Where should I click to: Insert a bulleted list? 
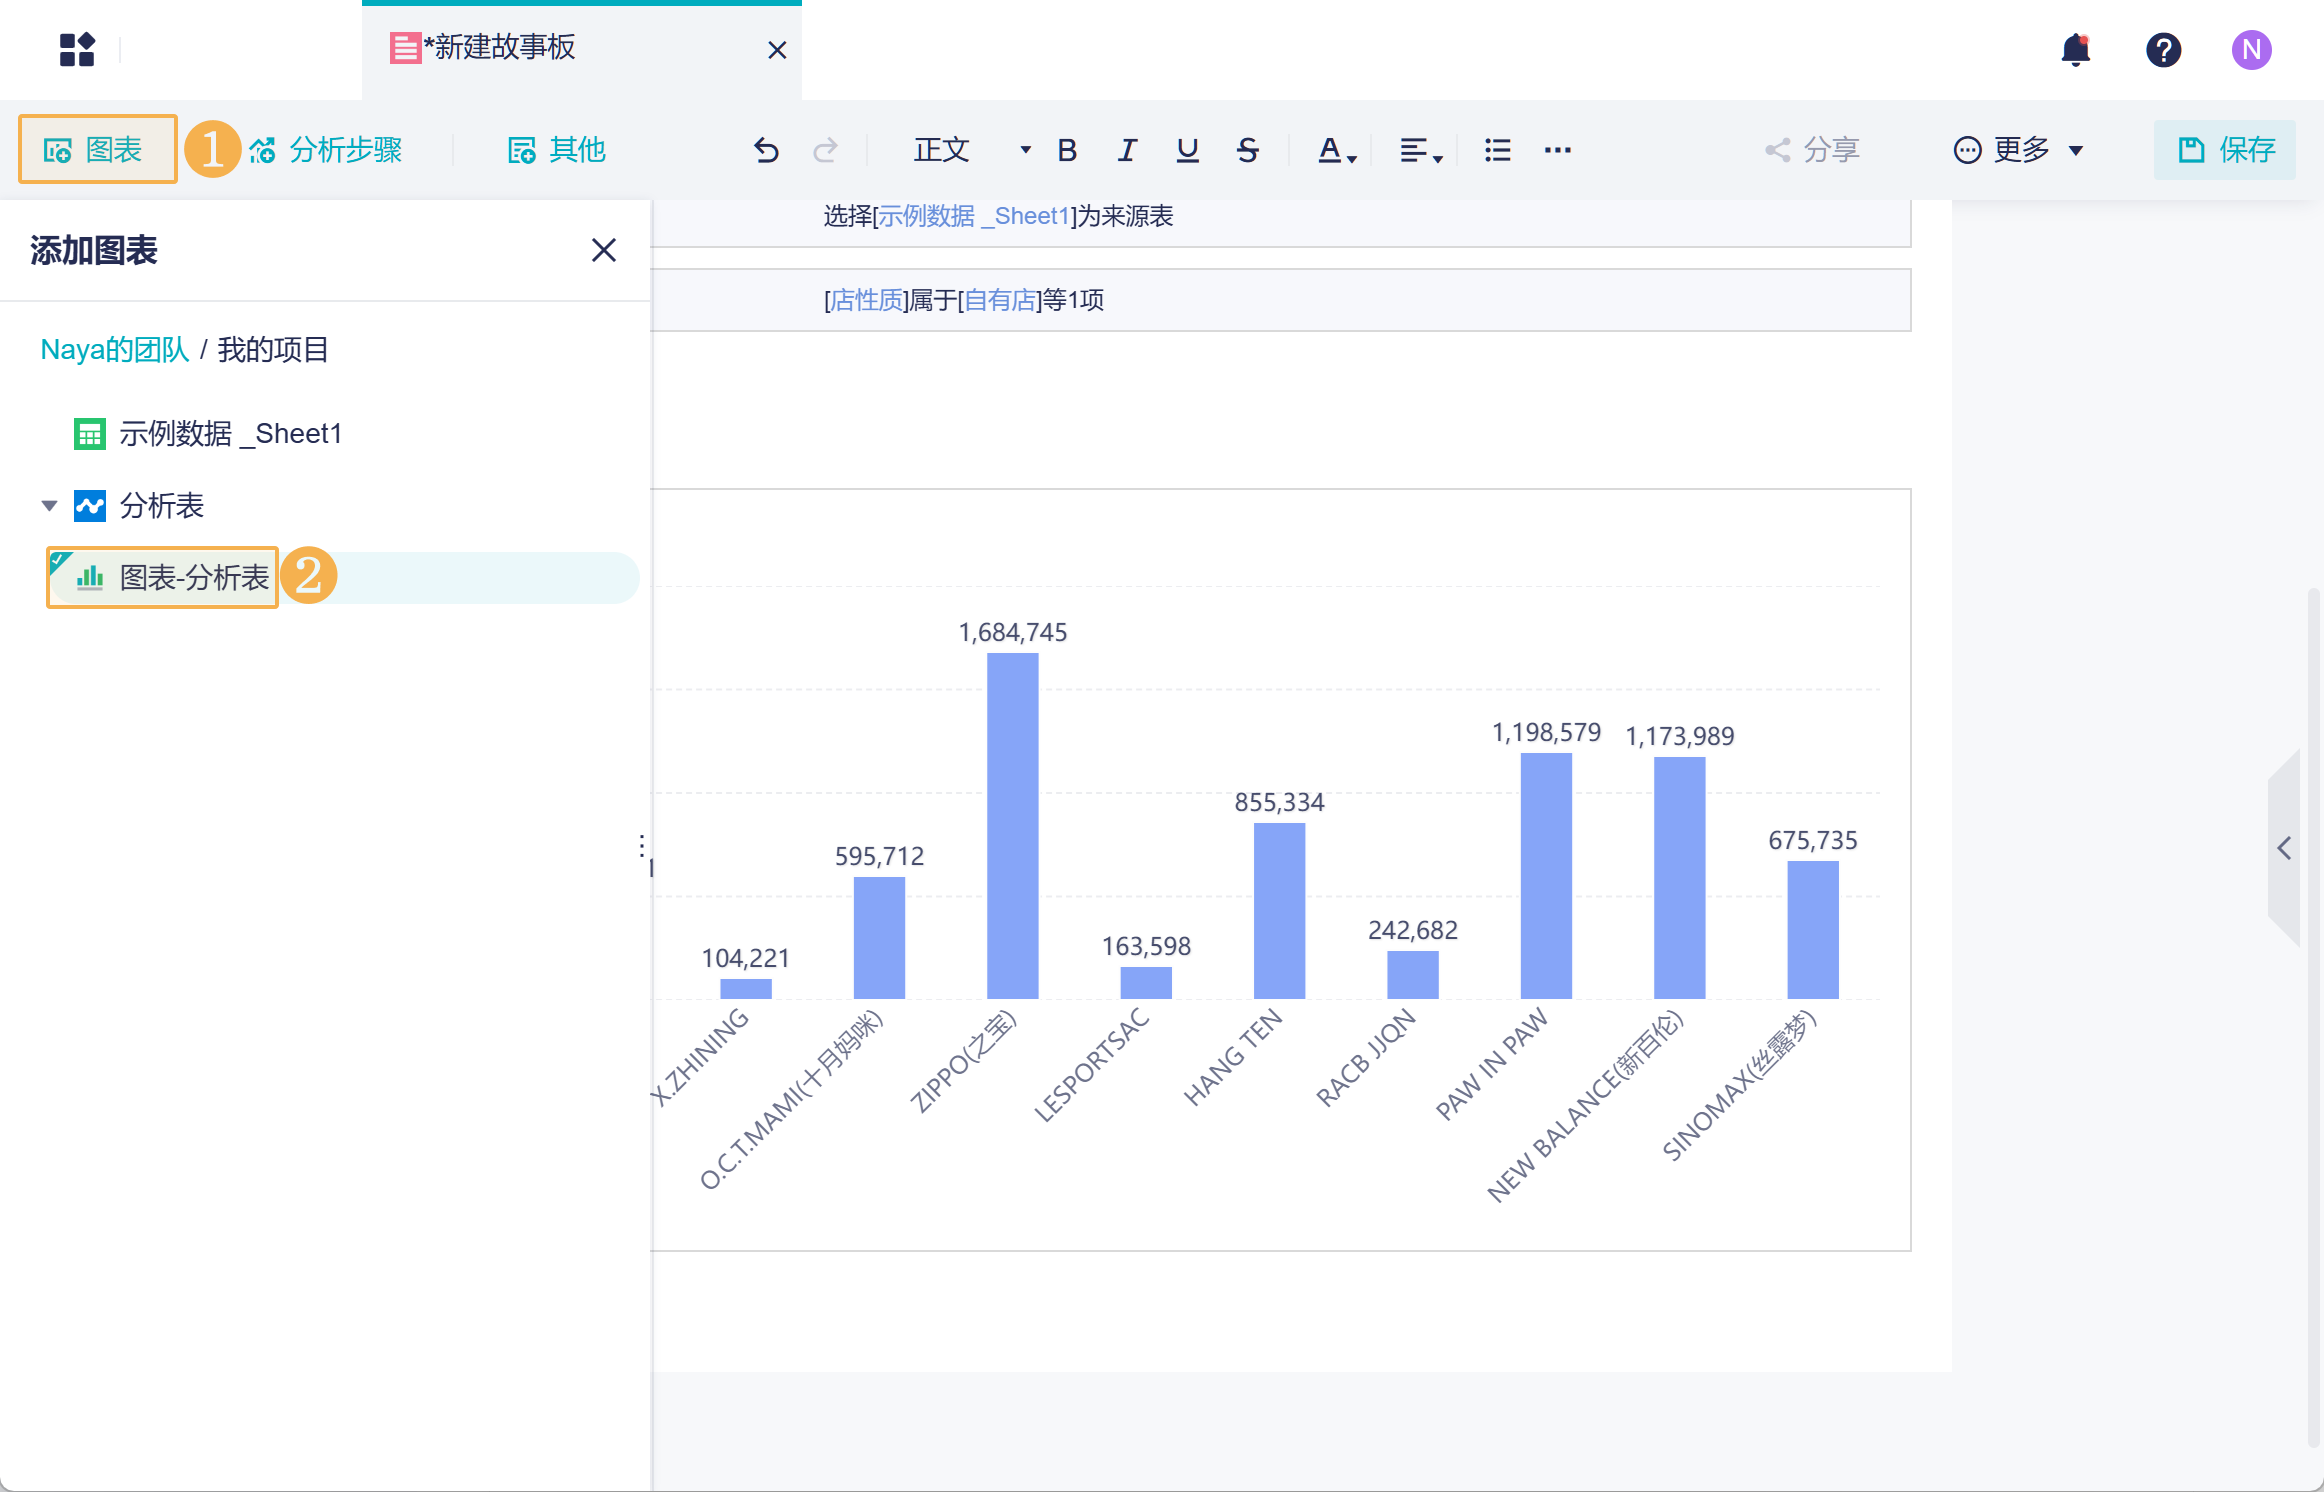[x=1497, y=150]
